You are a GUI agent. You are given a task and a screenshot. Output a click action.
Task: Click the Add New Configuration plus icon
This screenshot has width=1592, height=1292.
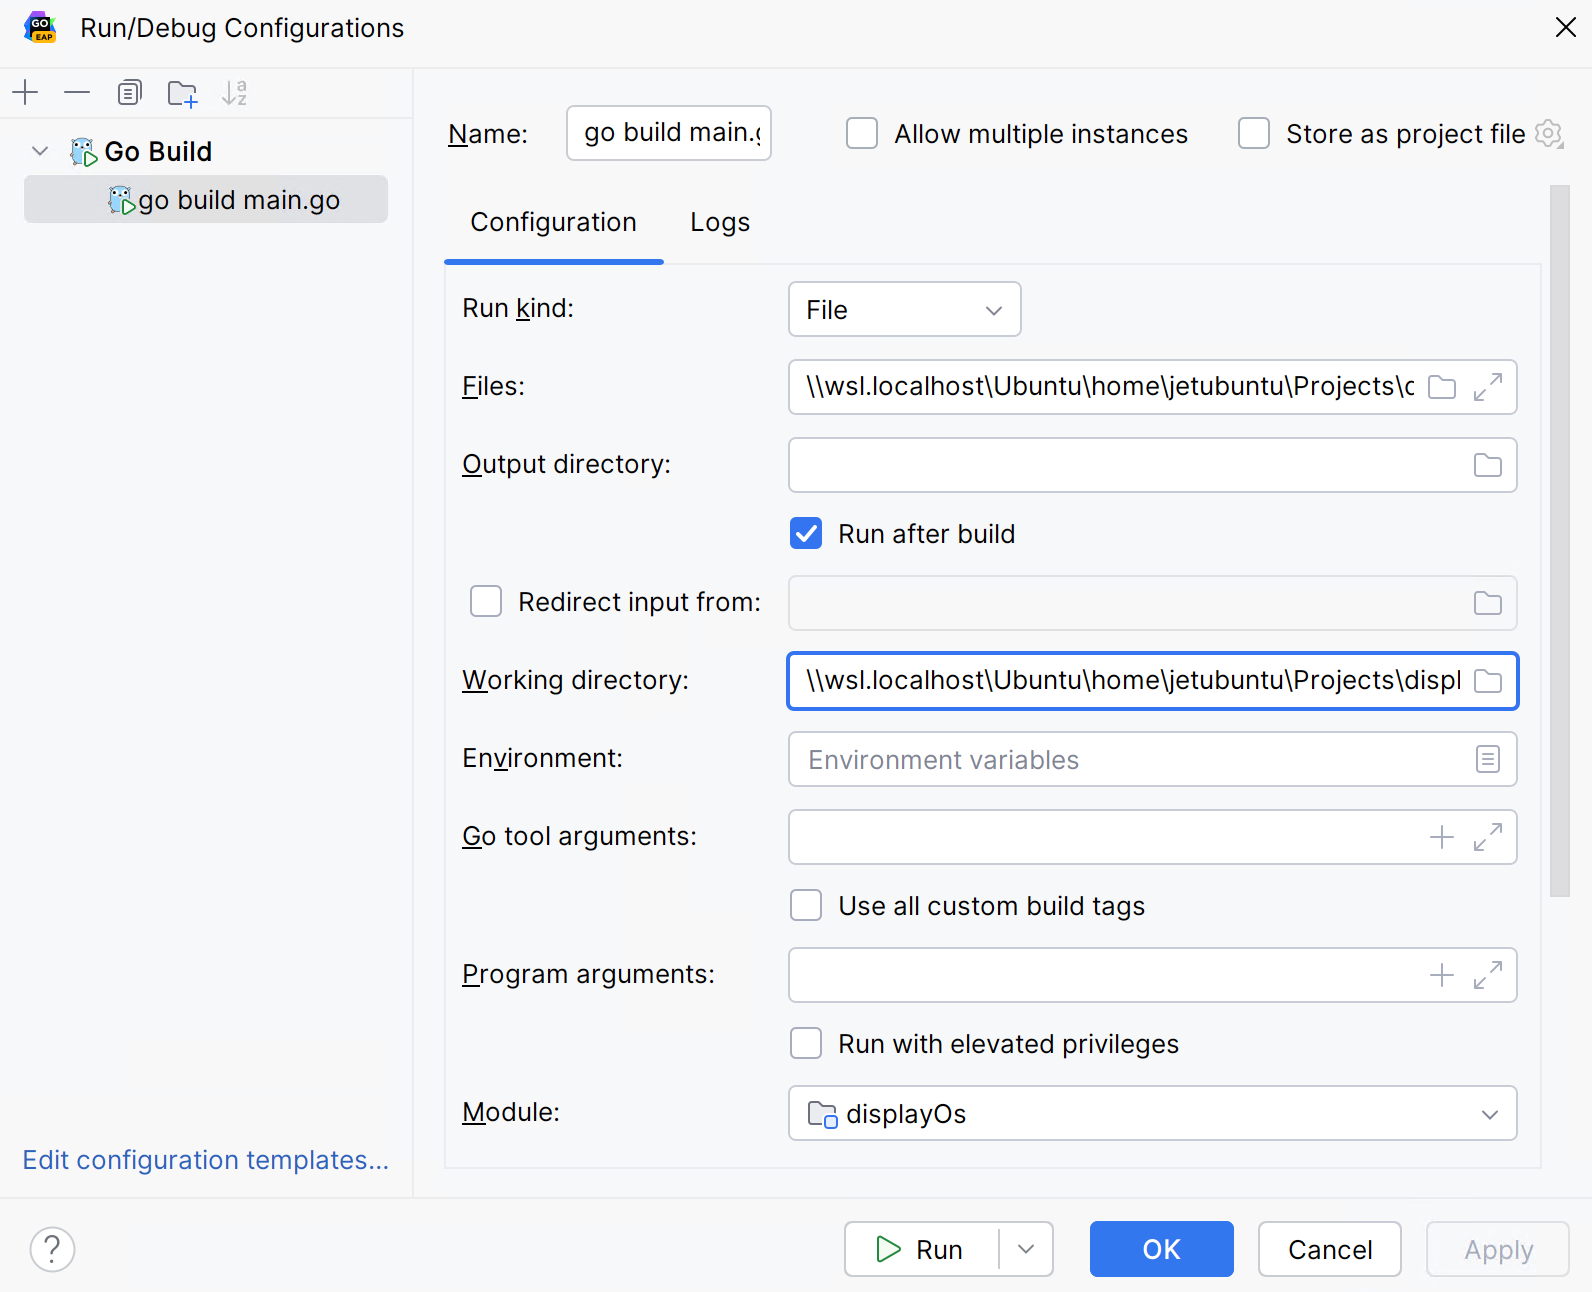pyautogui.click(x=25, y=93)
